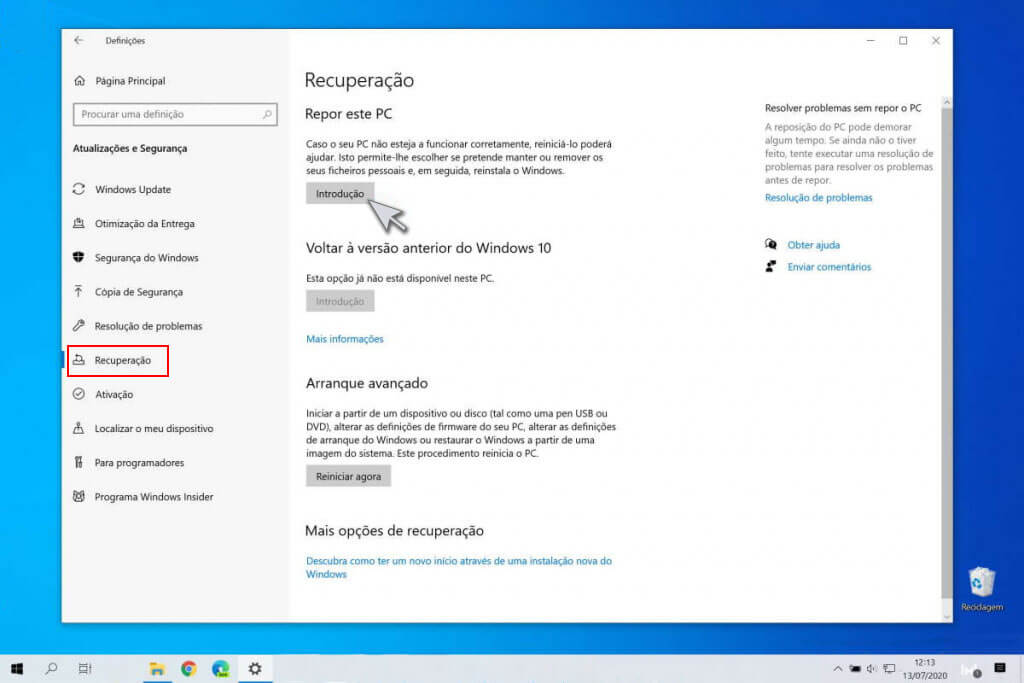Screen dimensions: 1024x683
Task: Select Localizar o meu dispositivo label
Action: (x=153, y=428)
